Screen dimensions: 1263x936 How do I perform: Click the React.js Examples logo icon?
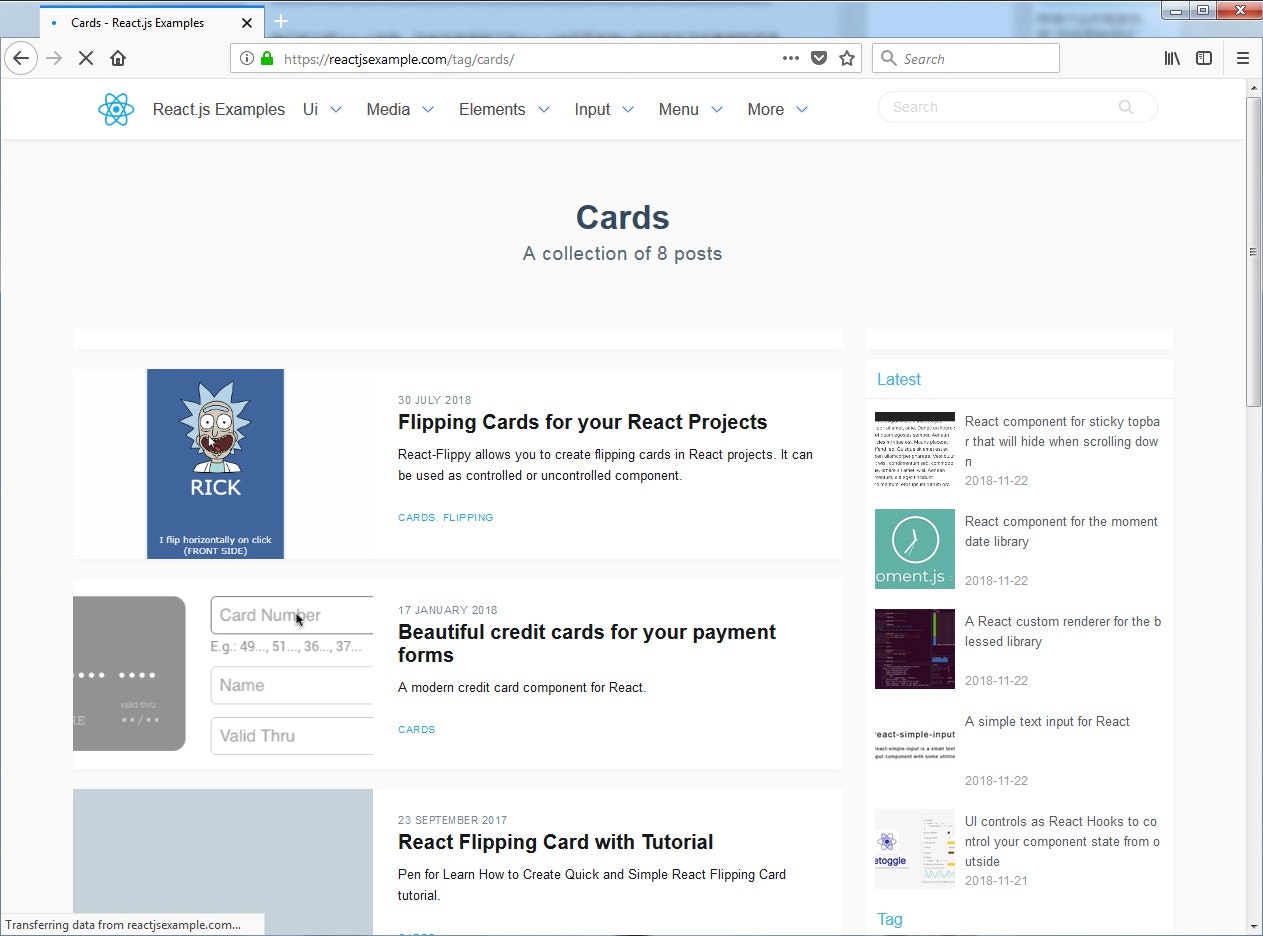click(116, 109)
